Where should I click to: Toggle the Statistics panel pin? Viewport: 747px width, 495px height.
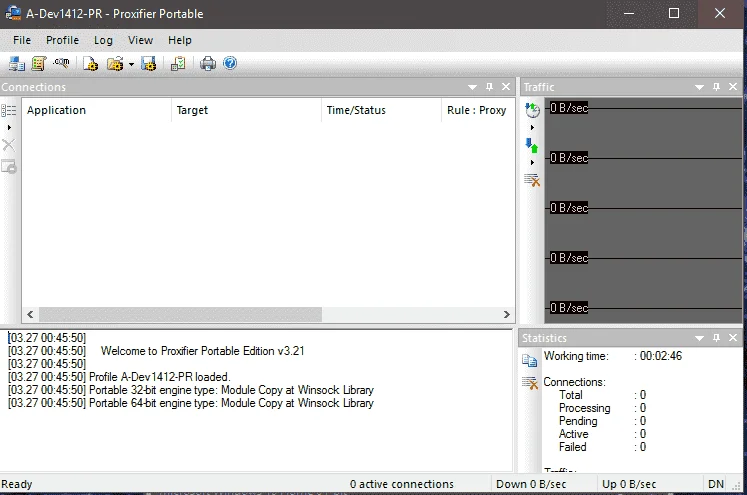(x=717, y=338)
